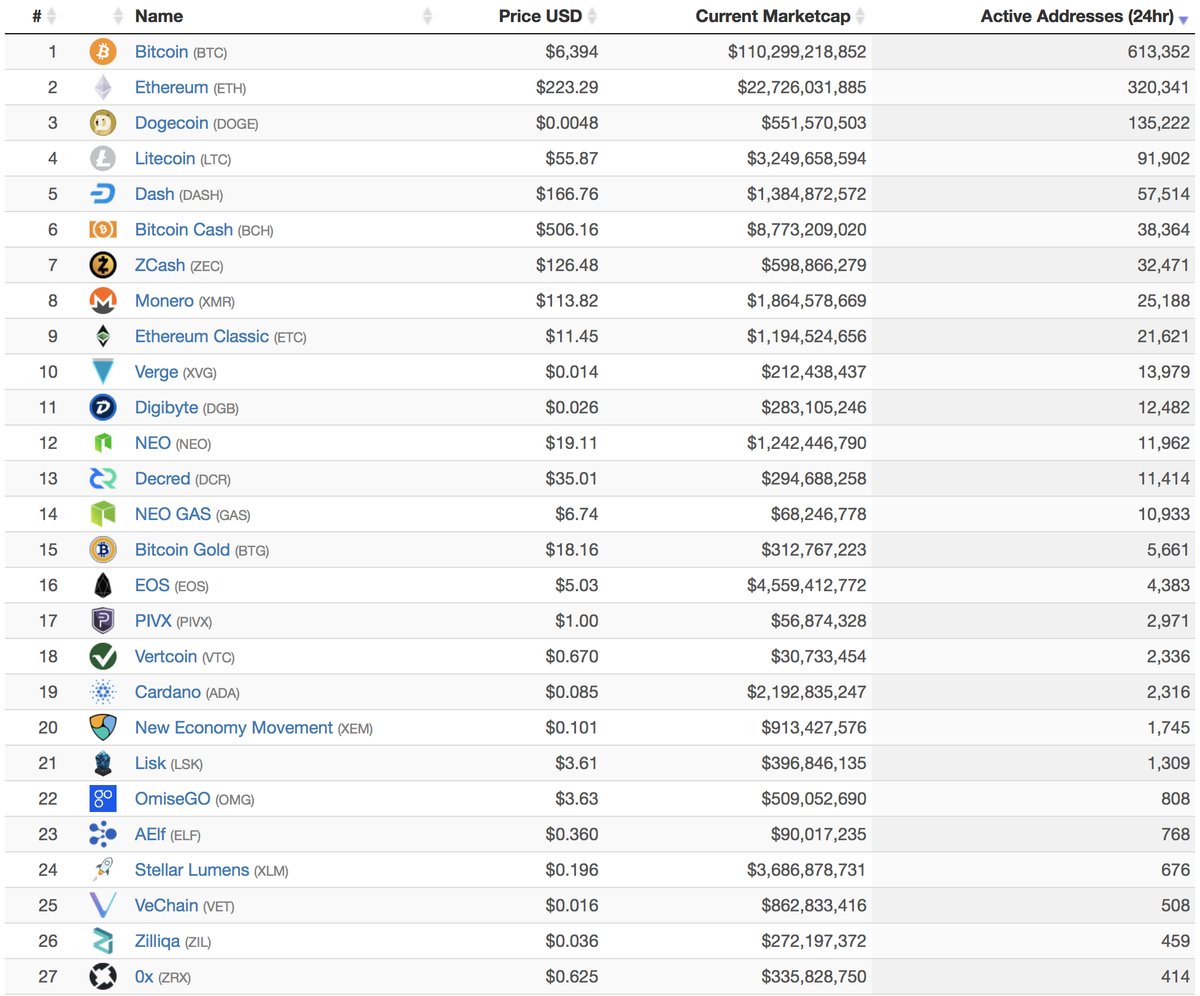Image resolution: width=1200 pixels, height=996 pixels.
Task: Sort by Price USD column arrows
Action: (x=591, y=16)
